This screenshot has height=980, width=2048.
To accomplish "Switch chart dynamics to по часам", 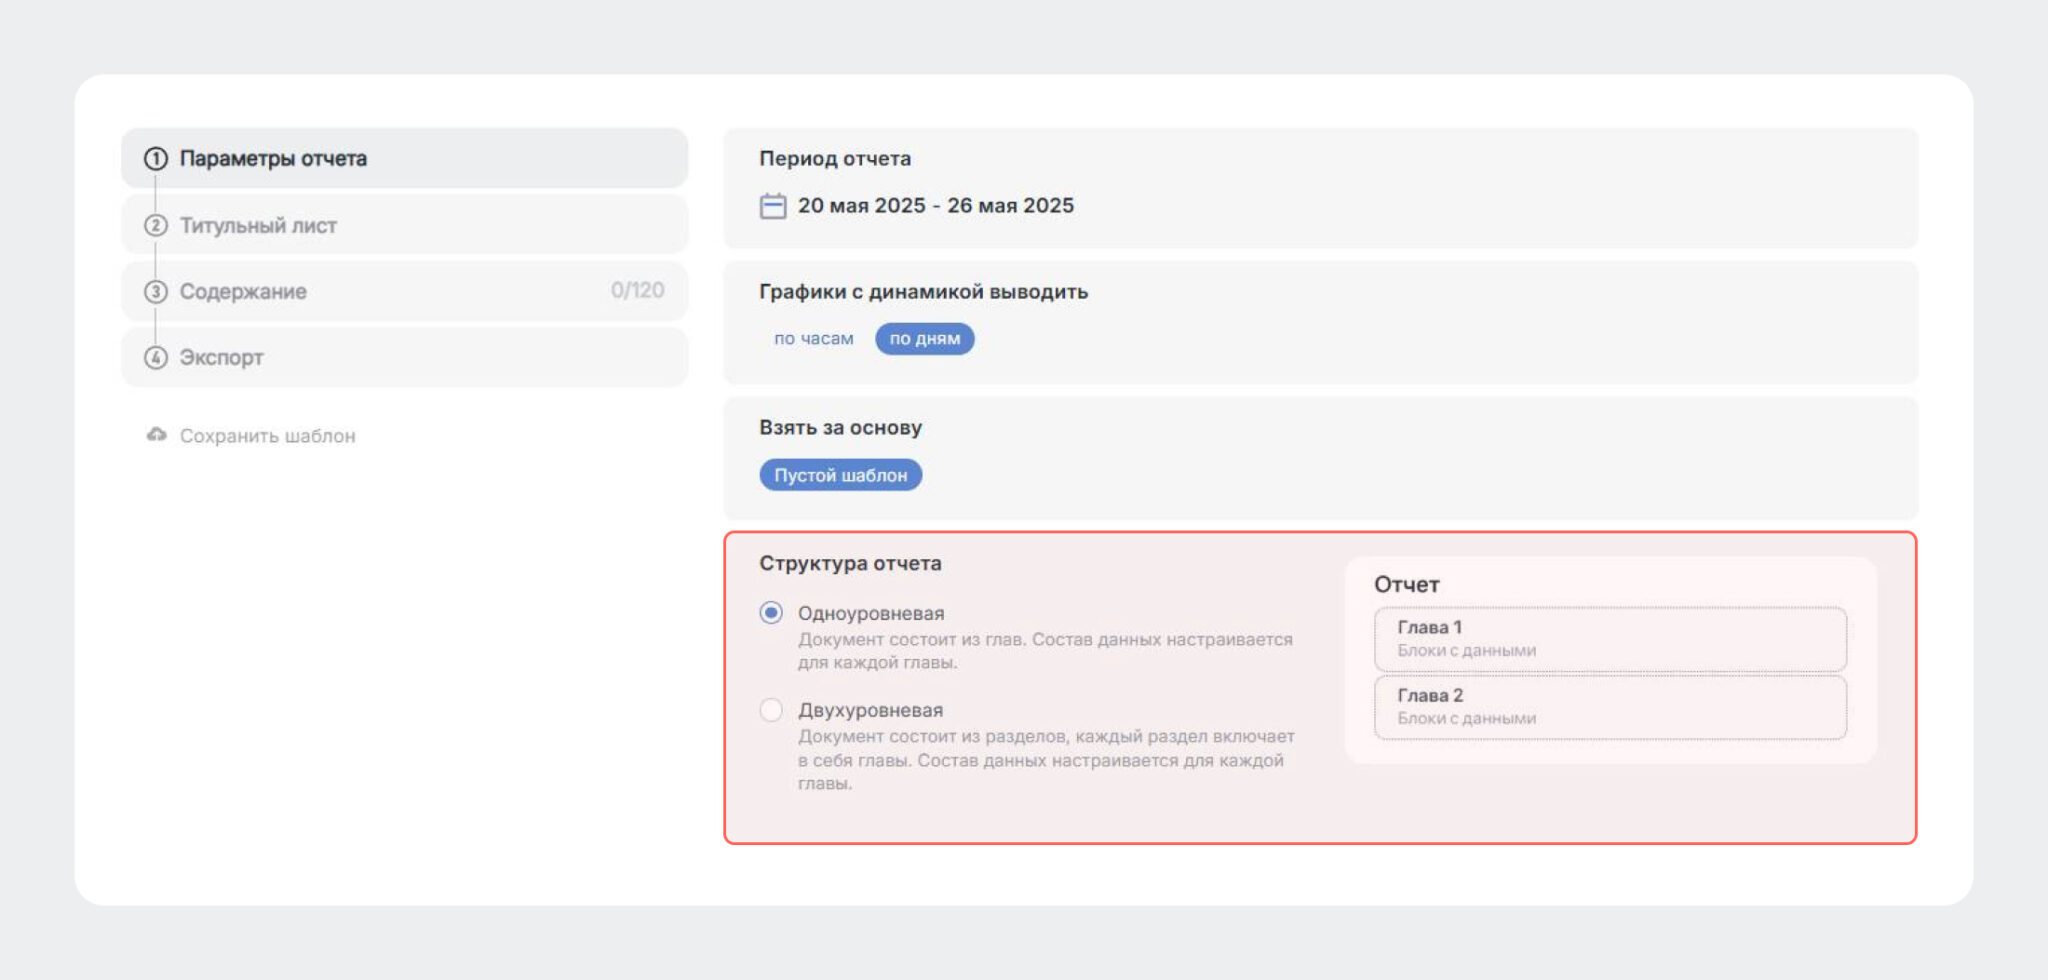I will 814,339.
